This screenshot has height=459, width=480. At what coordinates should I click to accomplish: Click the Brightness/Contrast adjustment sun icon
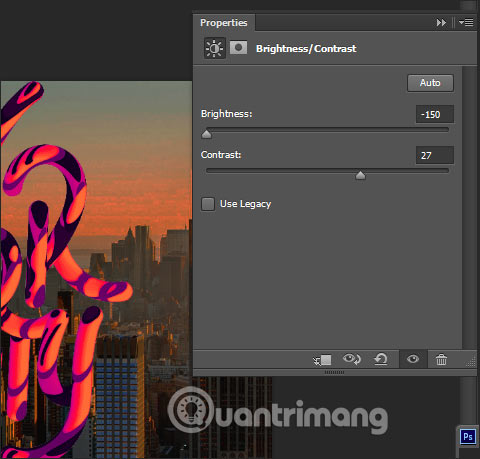point(214,48)
